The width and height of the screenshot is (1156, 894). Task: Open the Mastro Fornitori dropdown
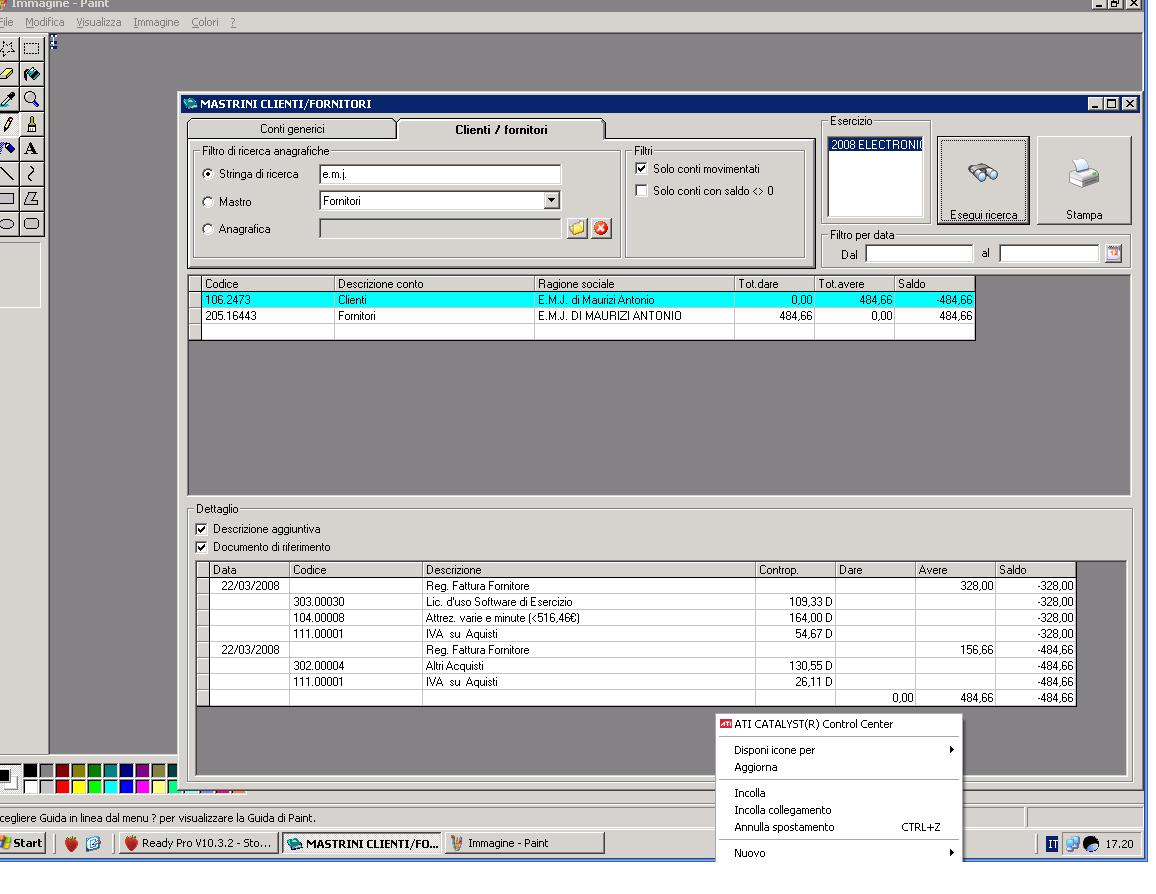point(551,201)
